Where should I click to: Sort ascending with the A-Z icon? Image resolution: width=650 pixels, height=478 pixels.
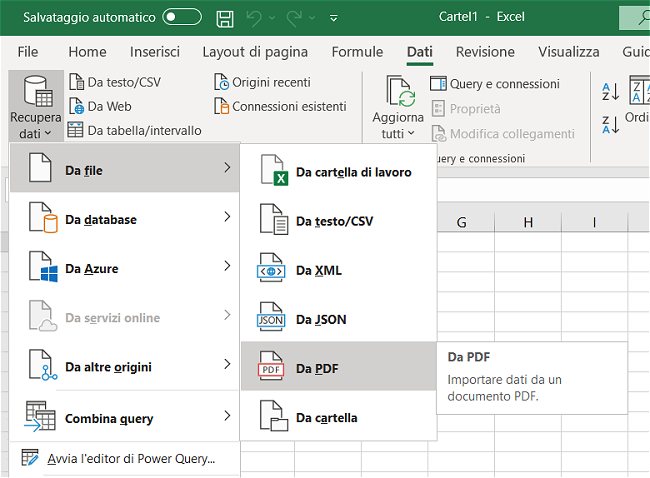click(610, 92)
